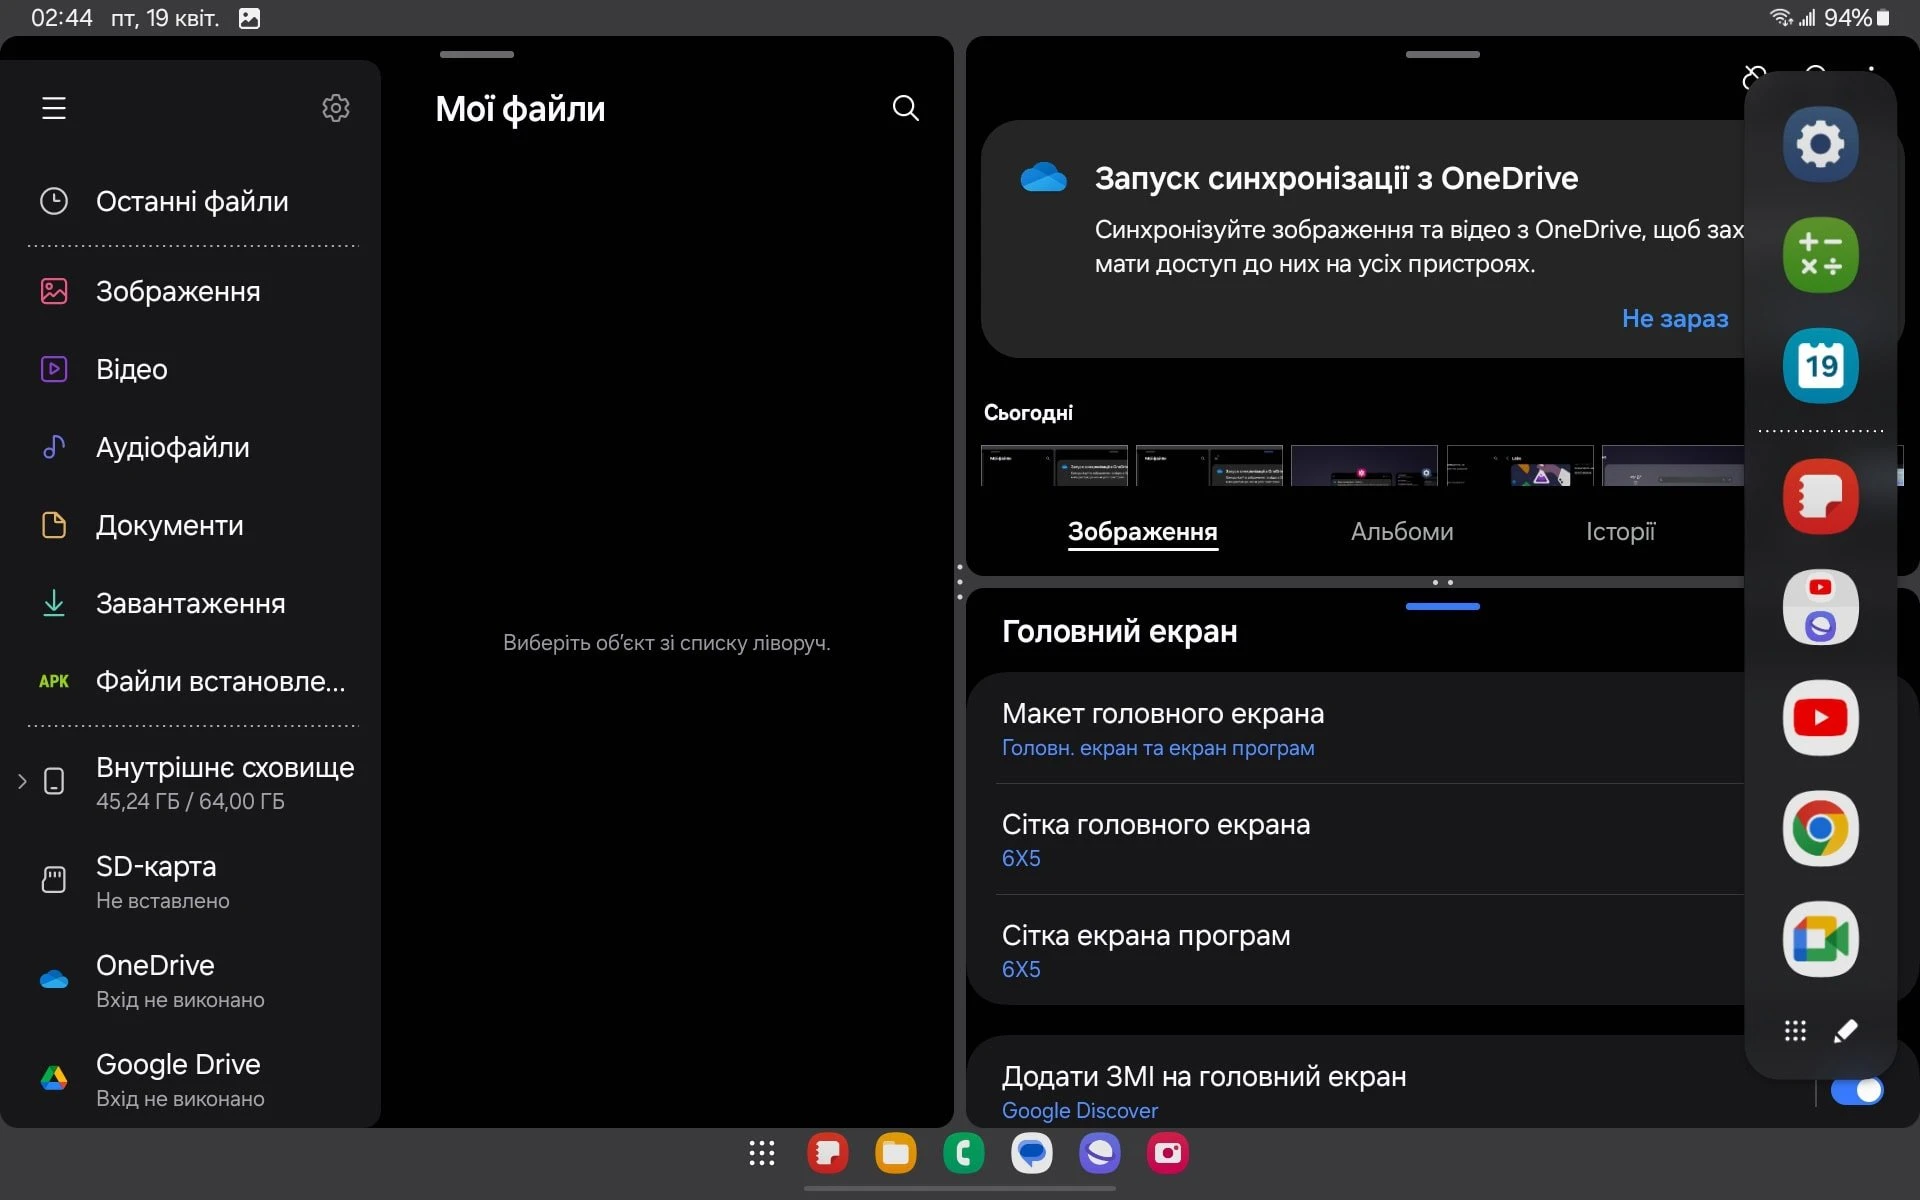
Task: Open Макет головного екрана setting
Action: coord(1355,728)
